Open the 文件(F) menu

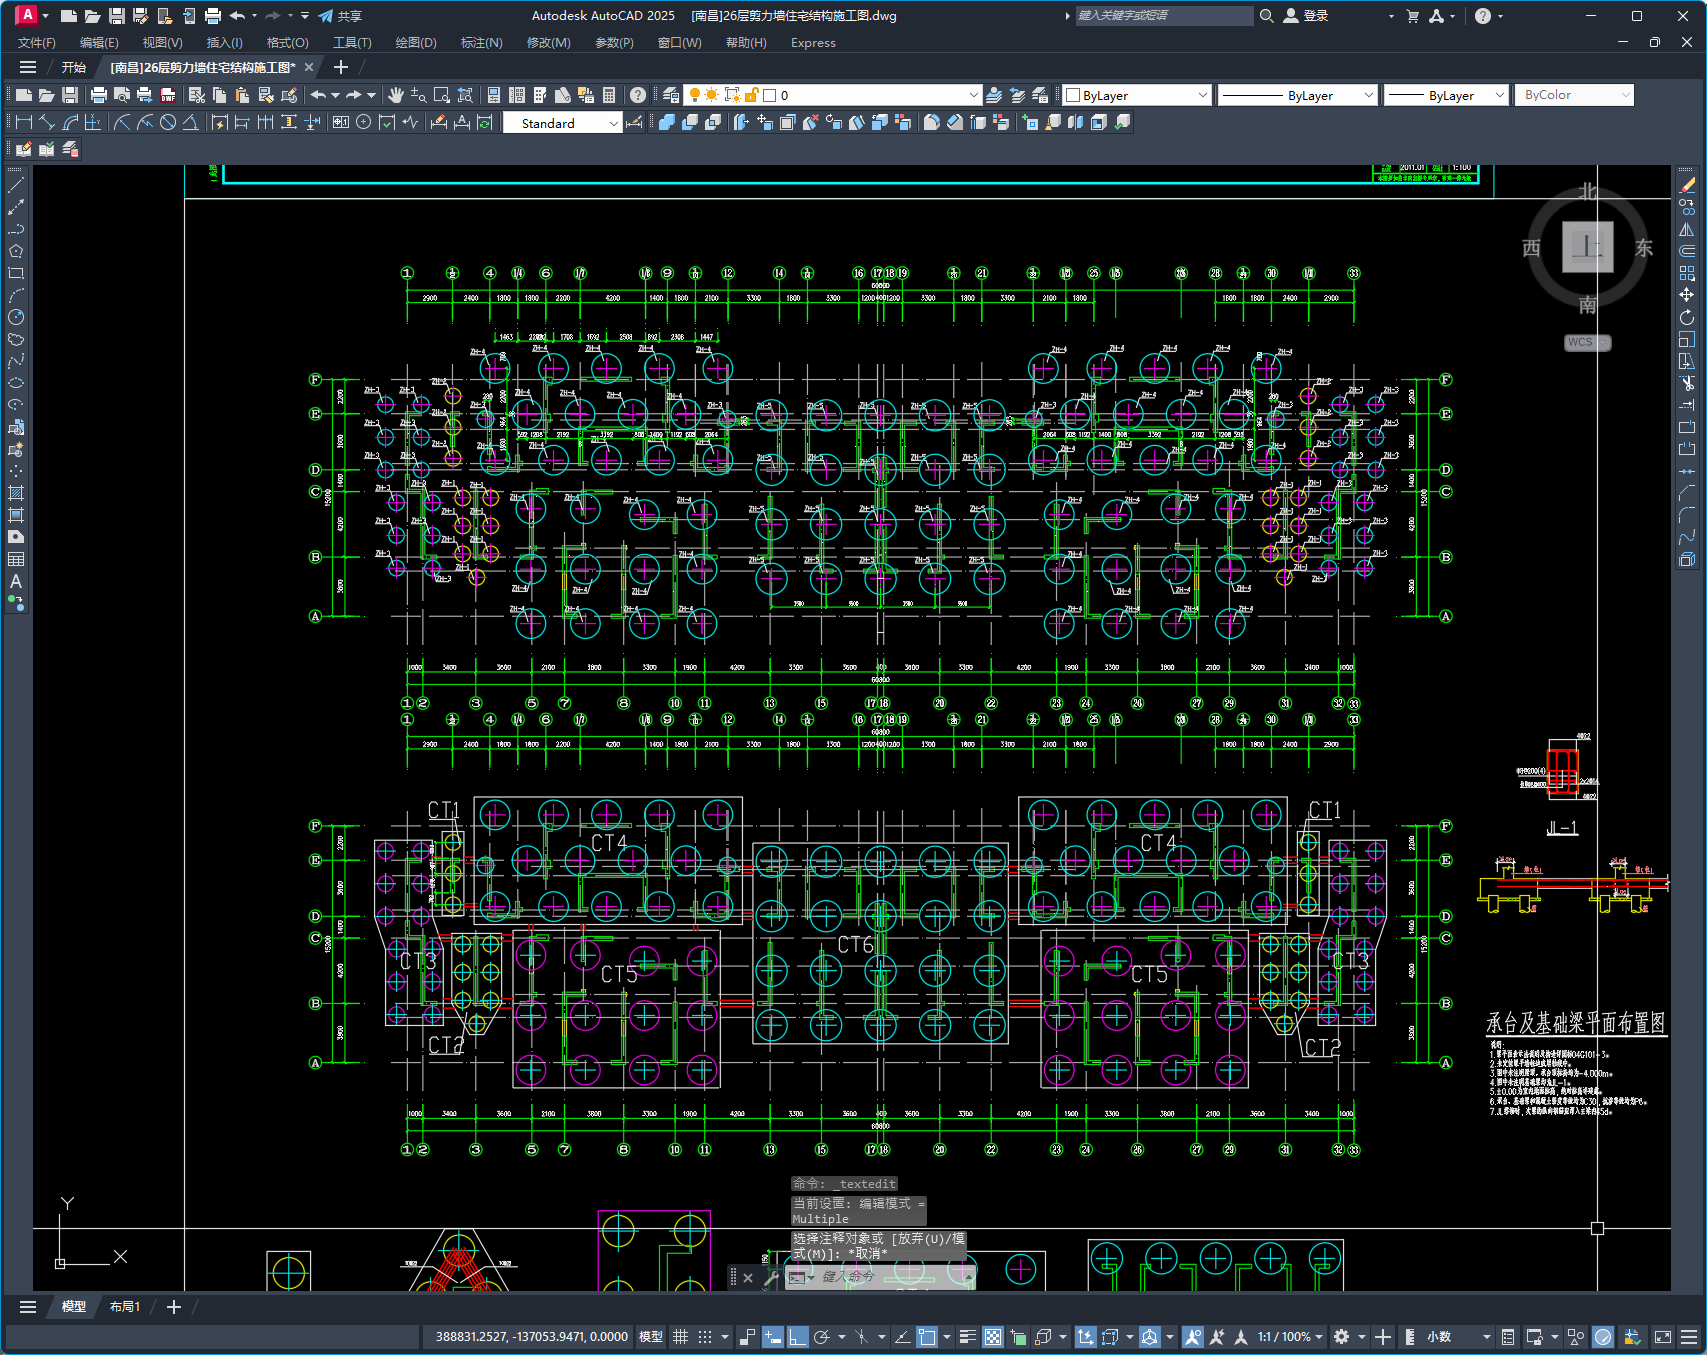click(x=37, y=43)
